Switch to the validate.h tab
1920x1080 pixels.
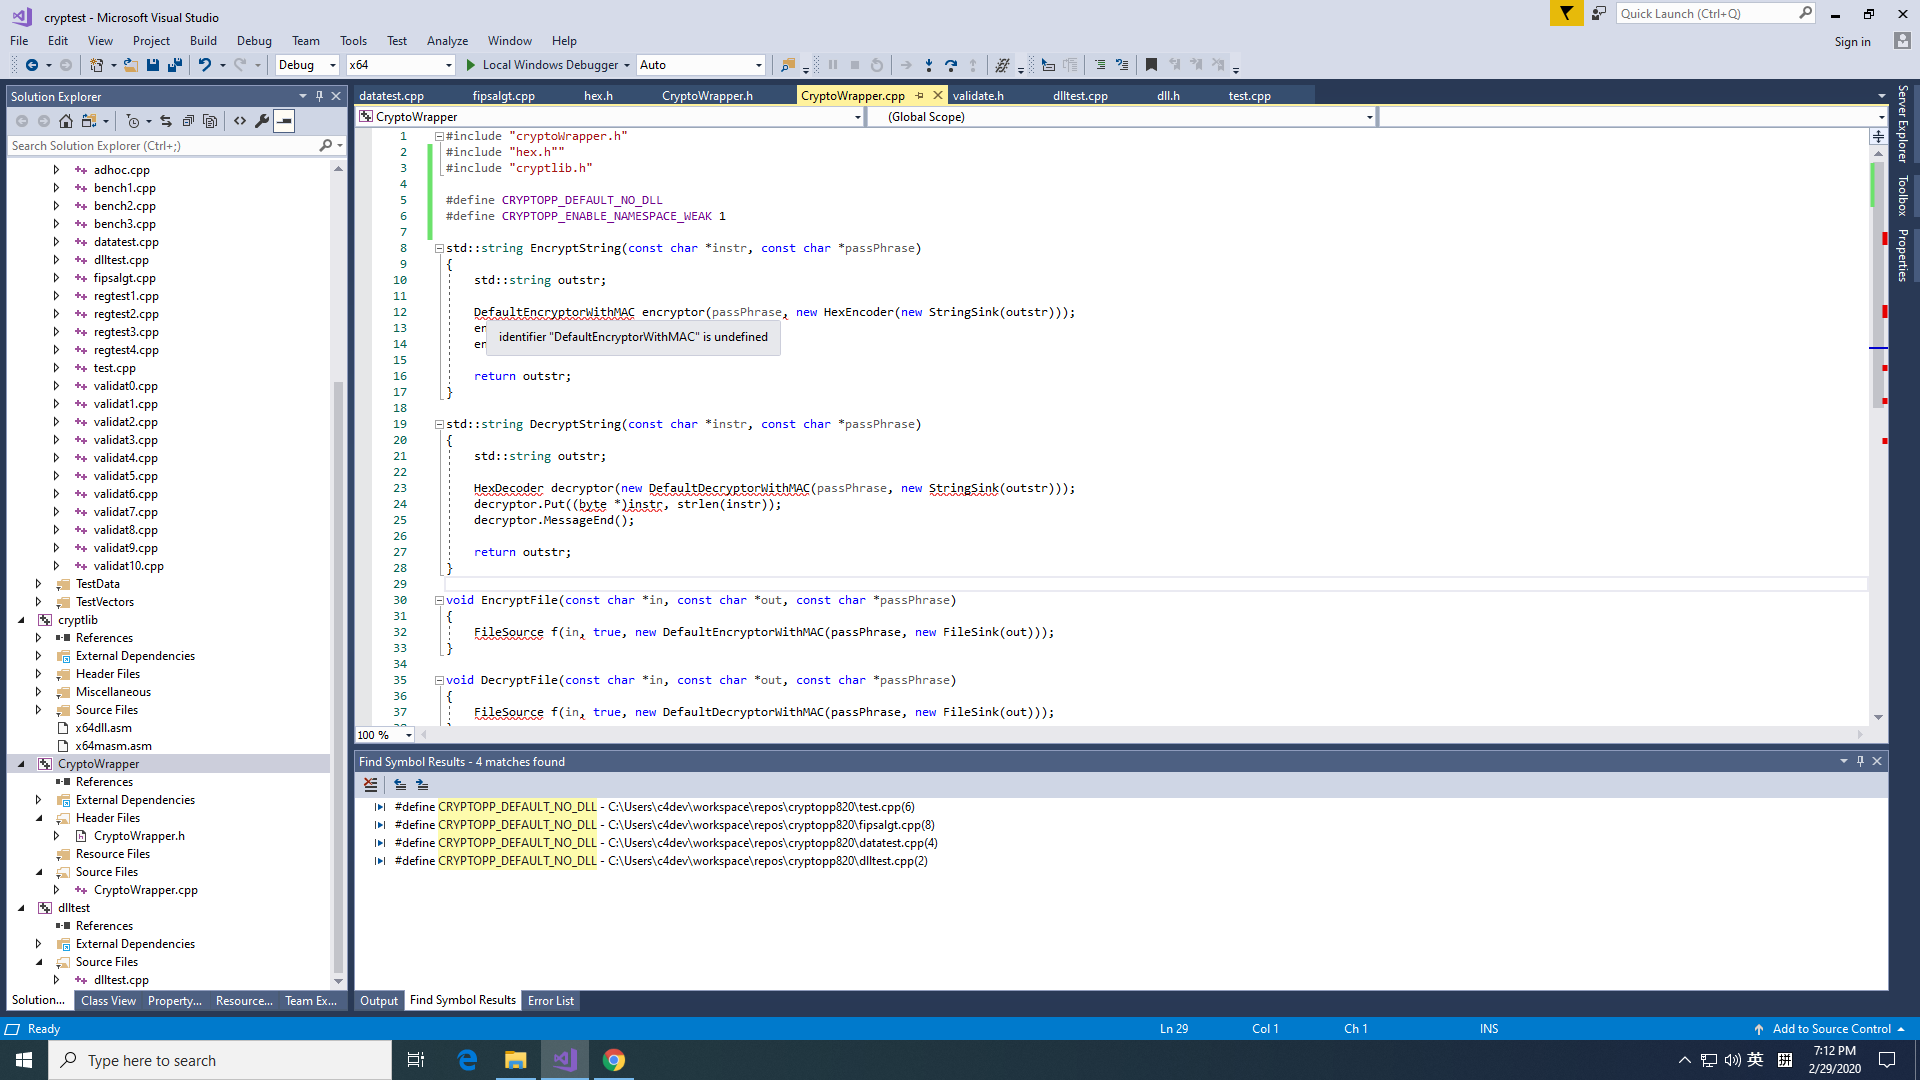[x=977, y=96]
